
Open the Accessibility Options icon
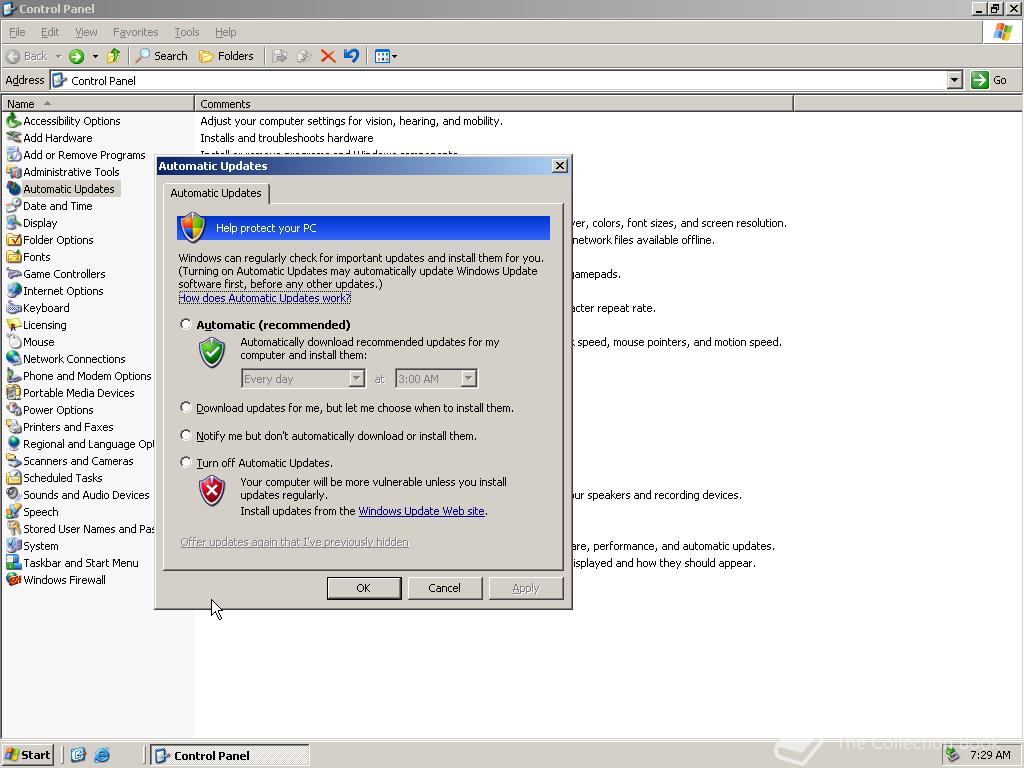(14, 121)
